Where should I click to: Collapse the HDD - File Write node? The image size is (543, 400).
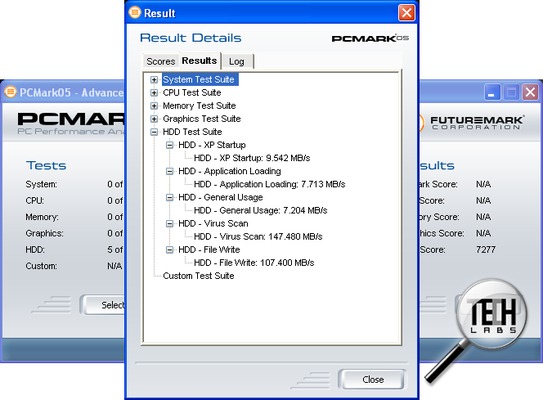pyautogui.click(x=170, y=250)
